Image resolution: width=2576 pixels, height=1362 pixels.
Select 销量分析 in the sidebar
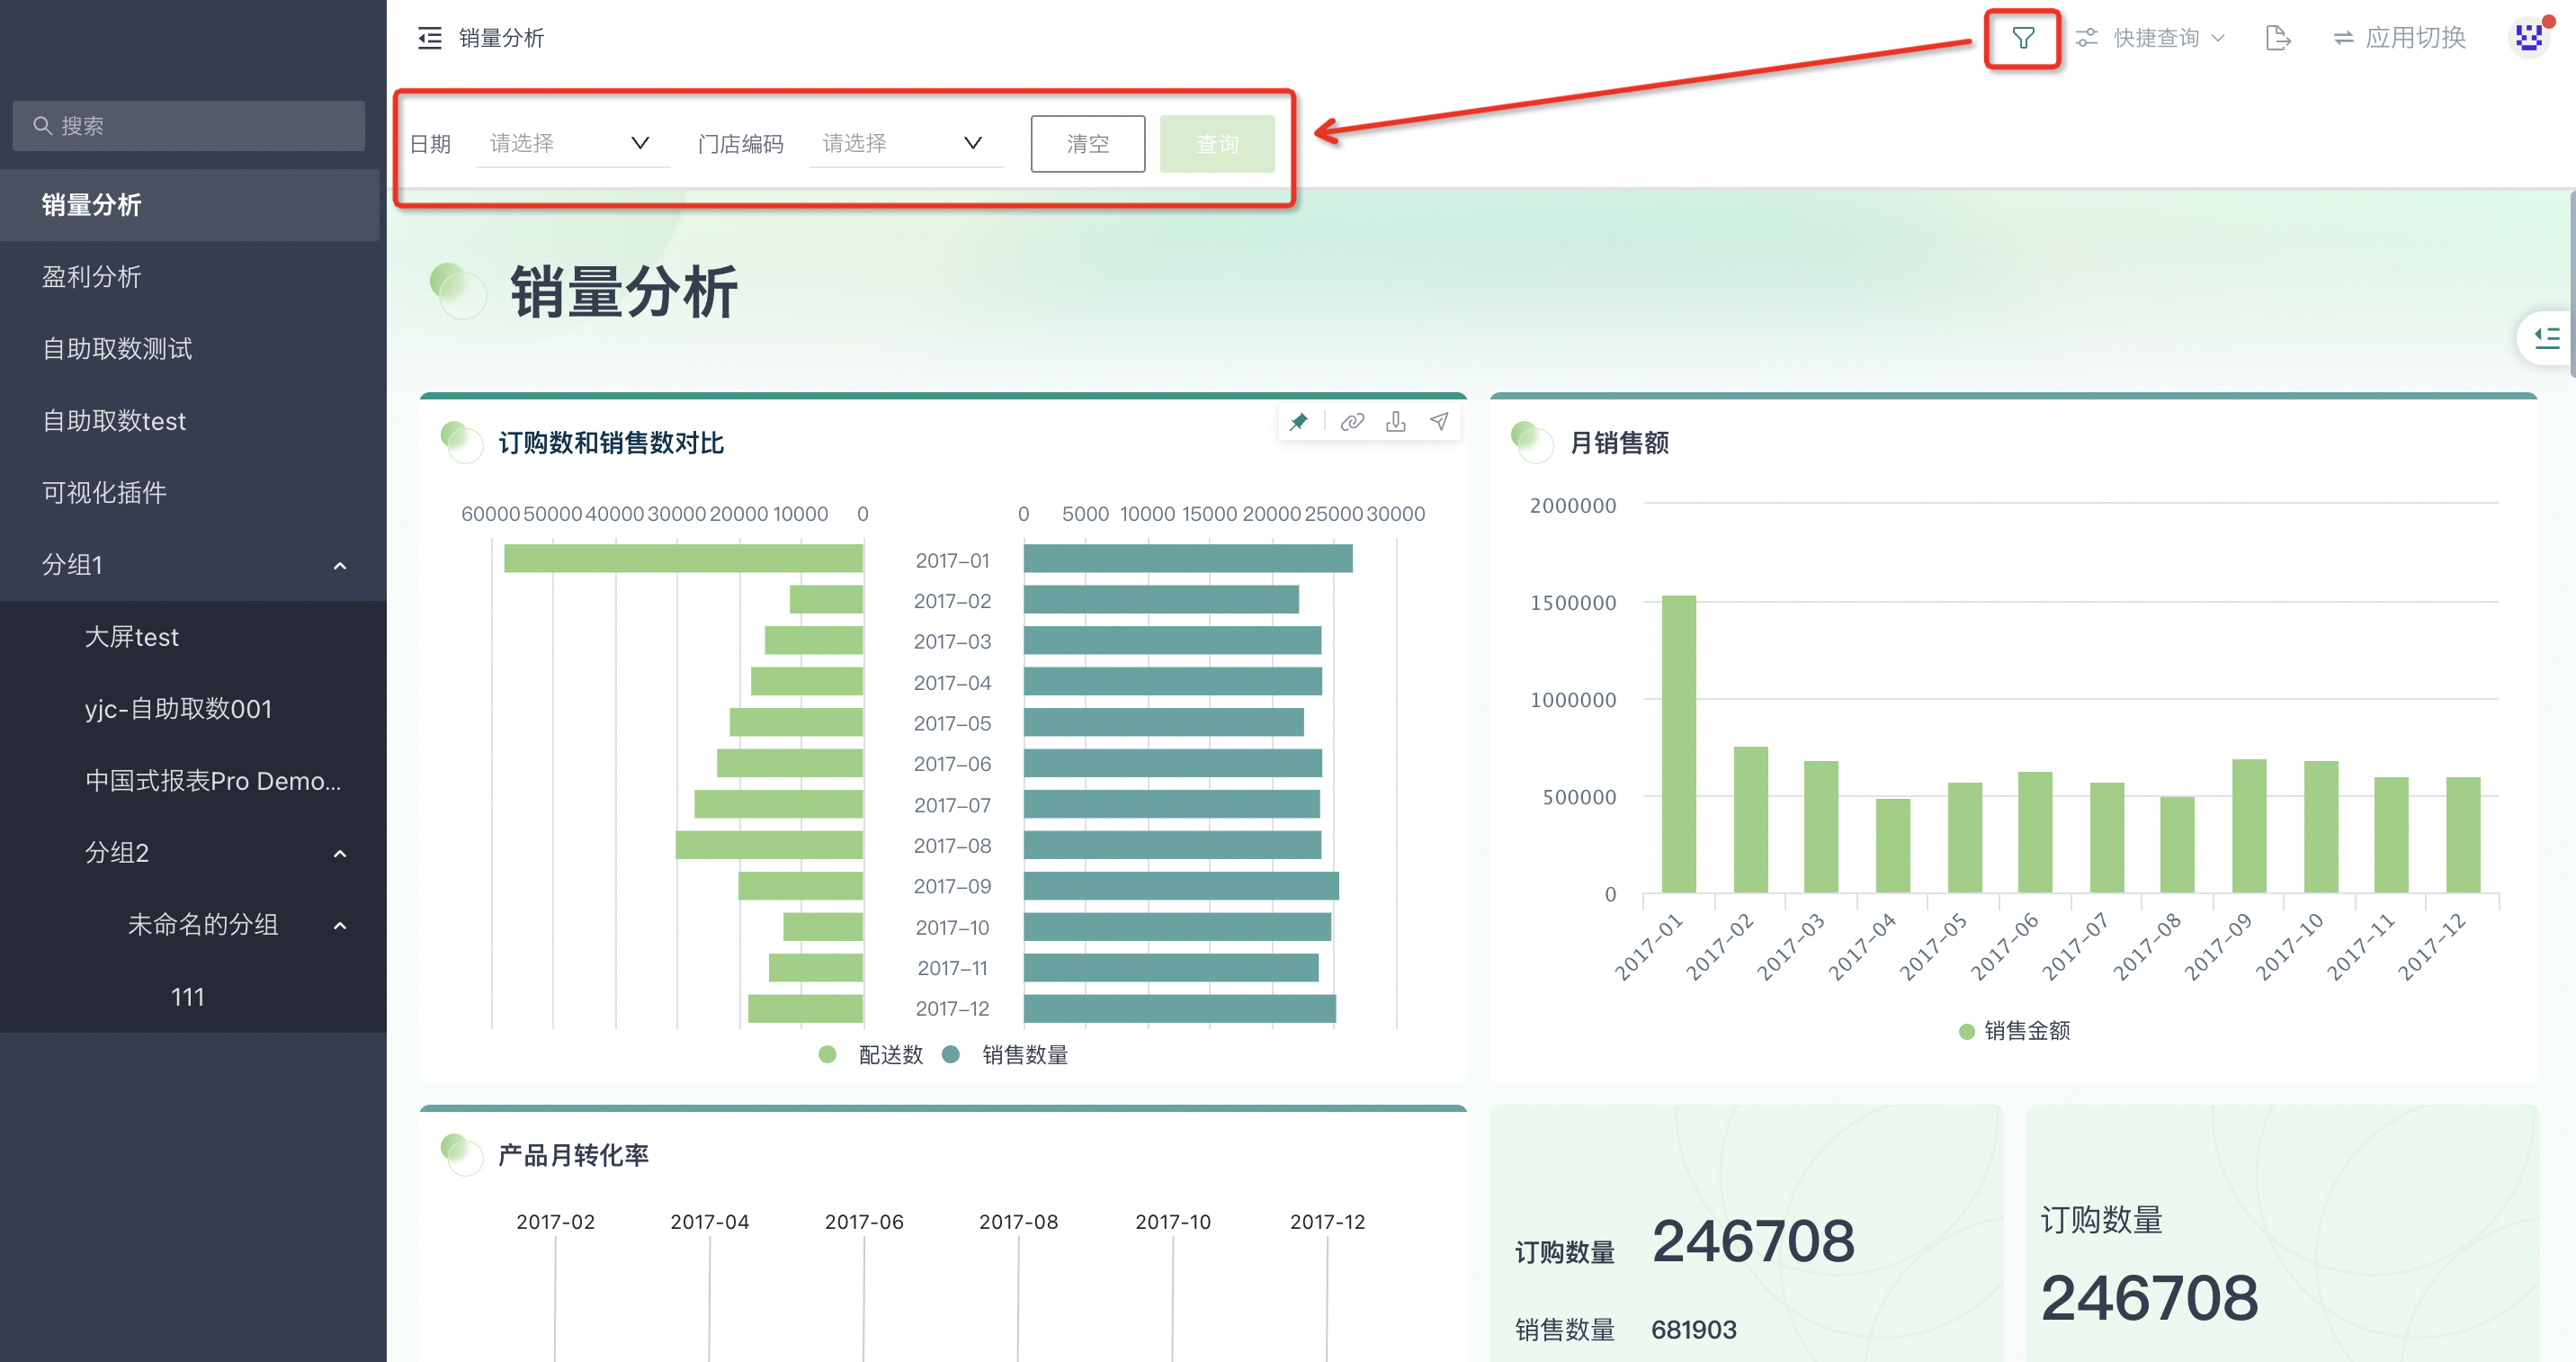(190, 205)
